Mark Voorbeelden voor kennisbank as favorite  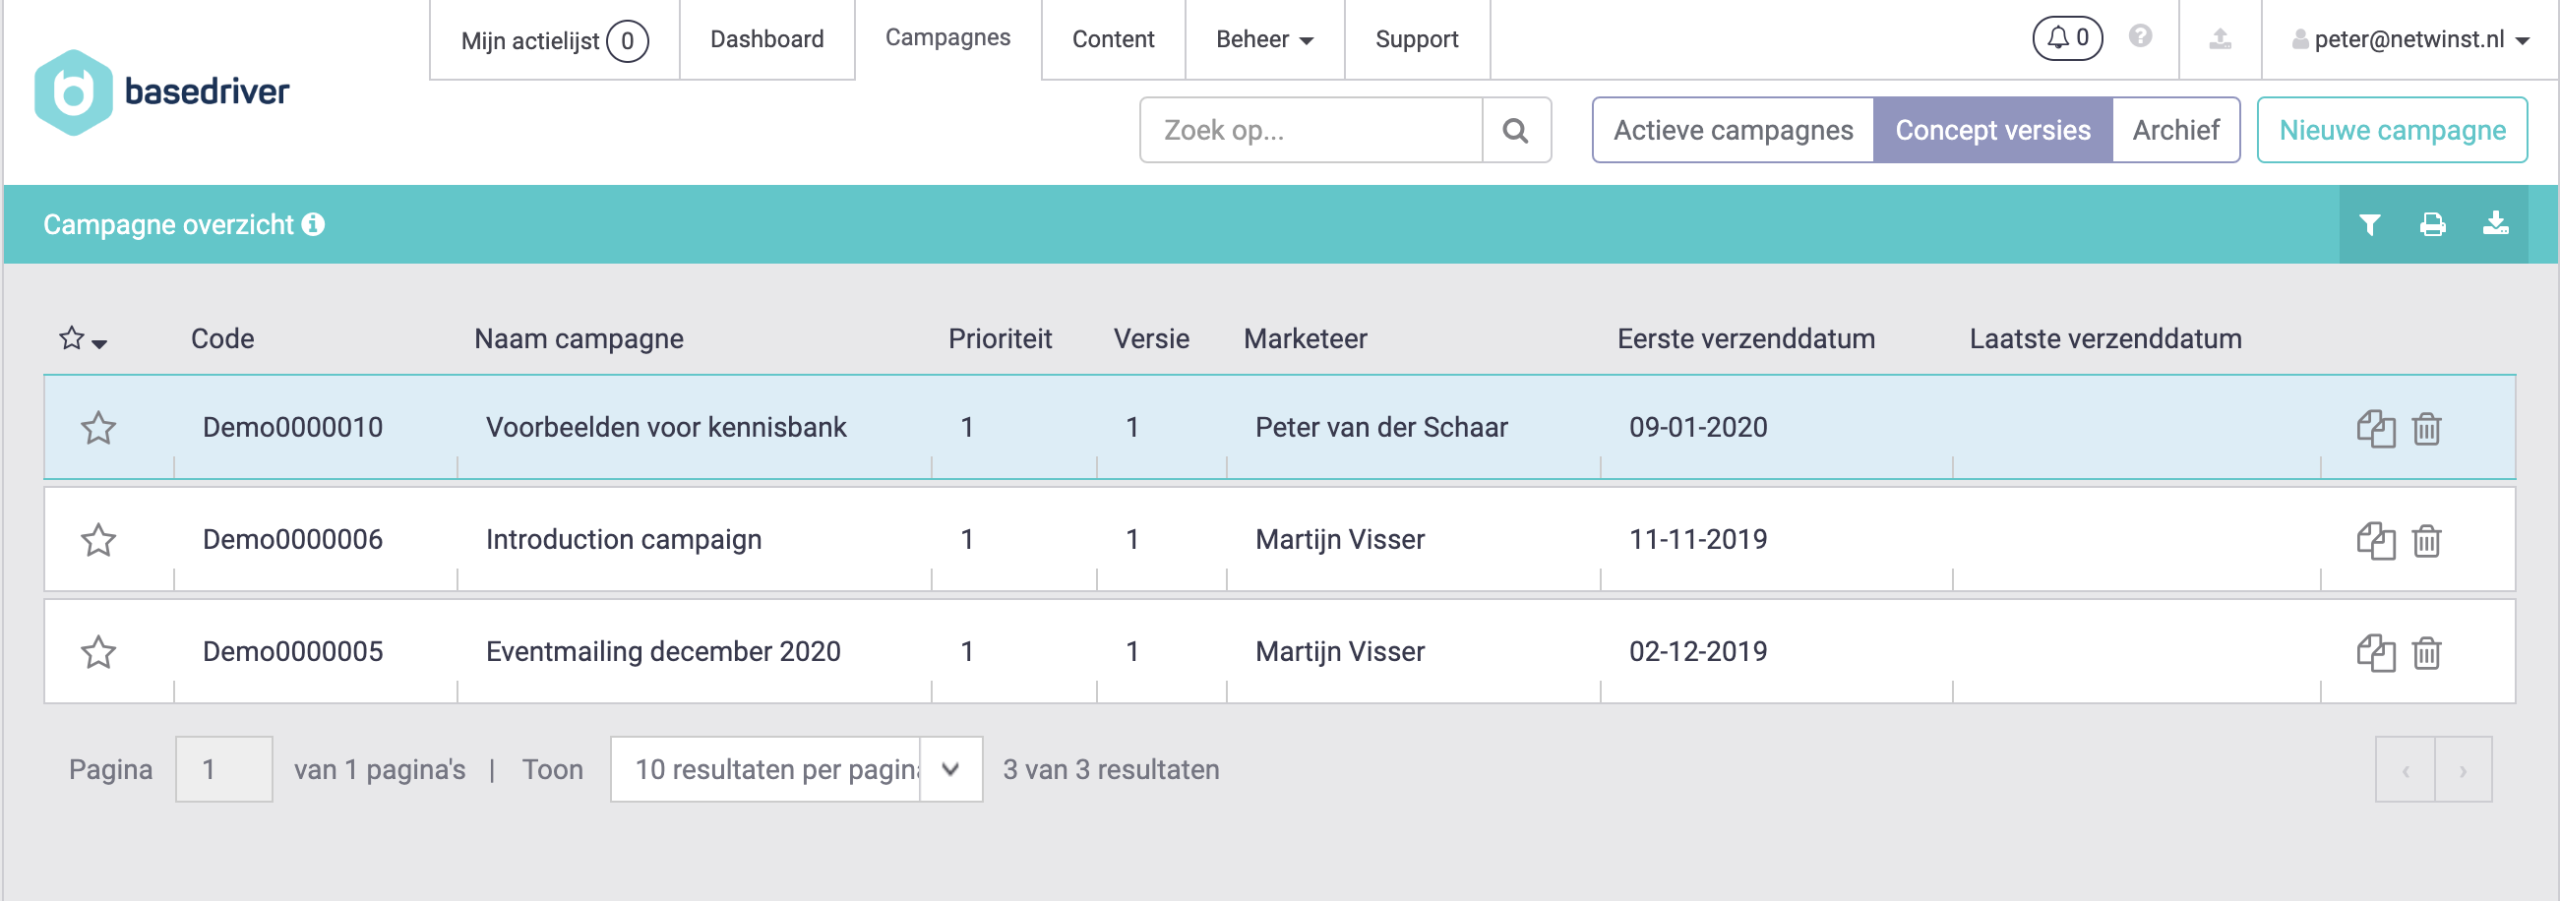(98, 428)
